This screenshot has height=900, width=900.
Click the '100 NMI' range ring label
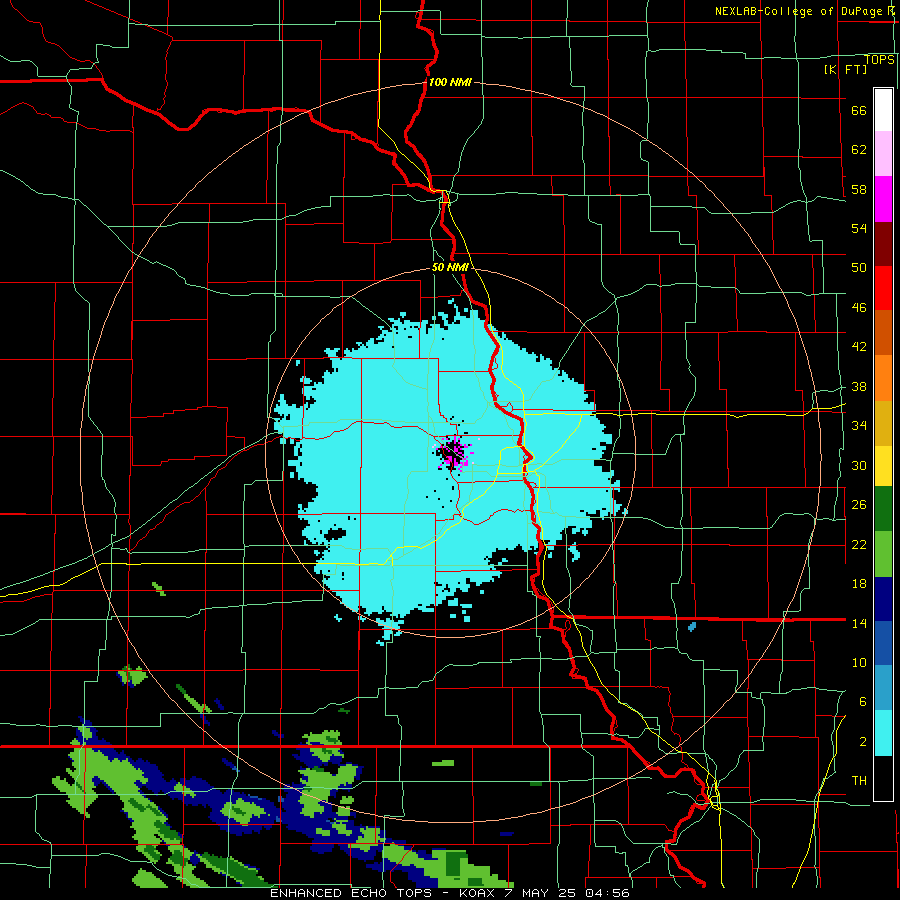(450, 82)
